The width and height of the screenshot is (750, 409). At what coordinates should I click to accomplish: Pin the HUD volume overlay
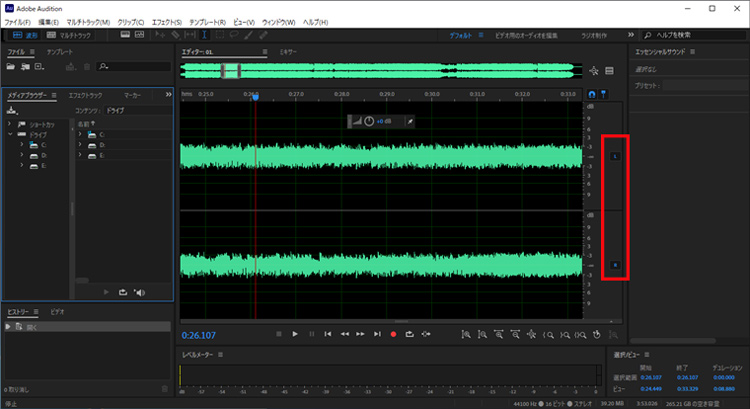click(x=410, y=121)
